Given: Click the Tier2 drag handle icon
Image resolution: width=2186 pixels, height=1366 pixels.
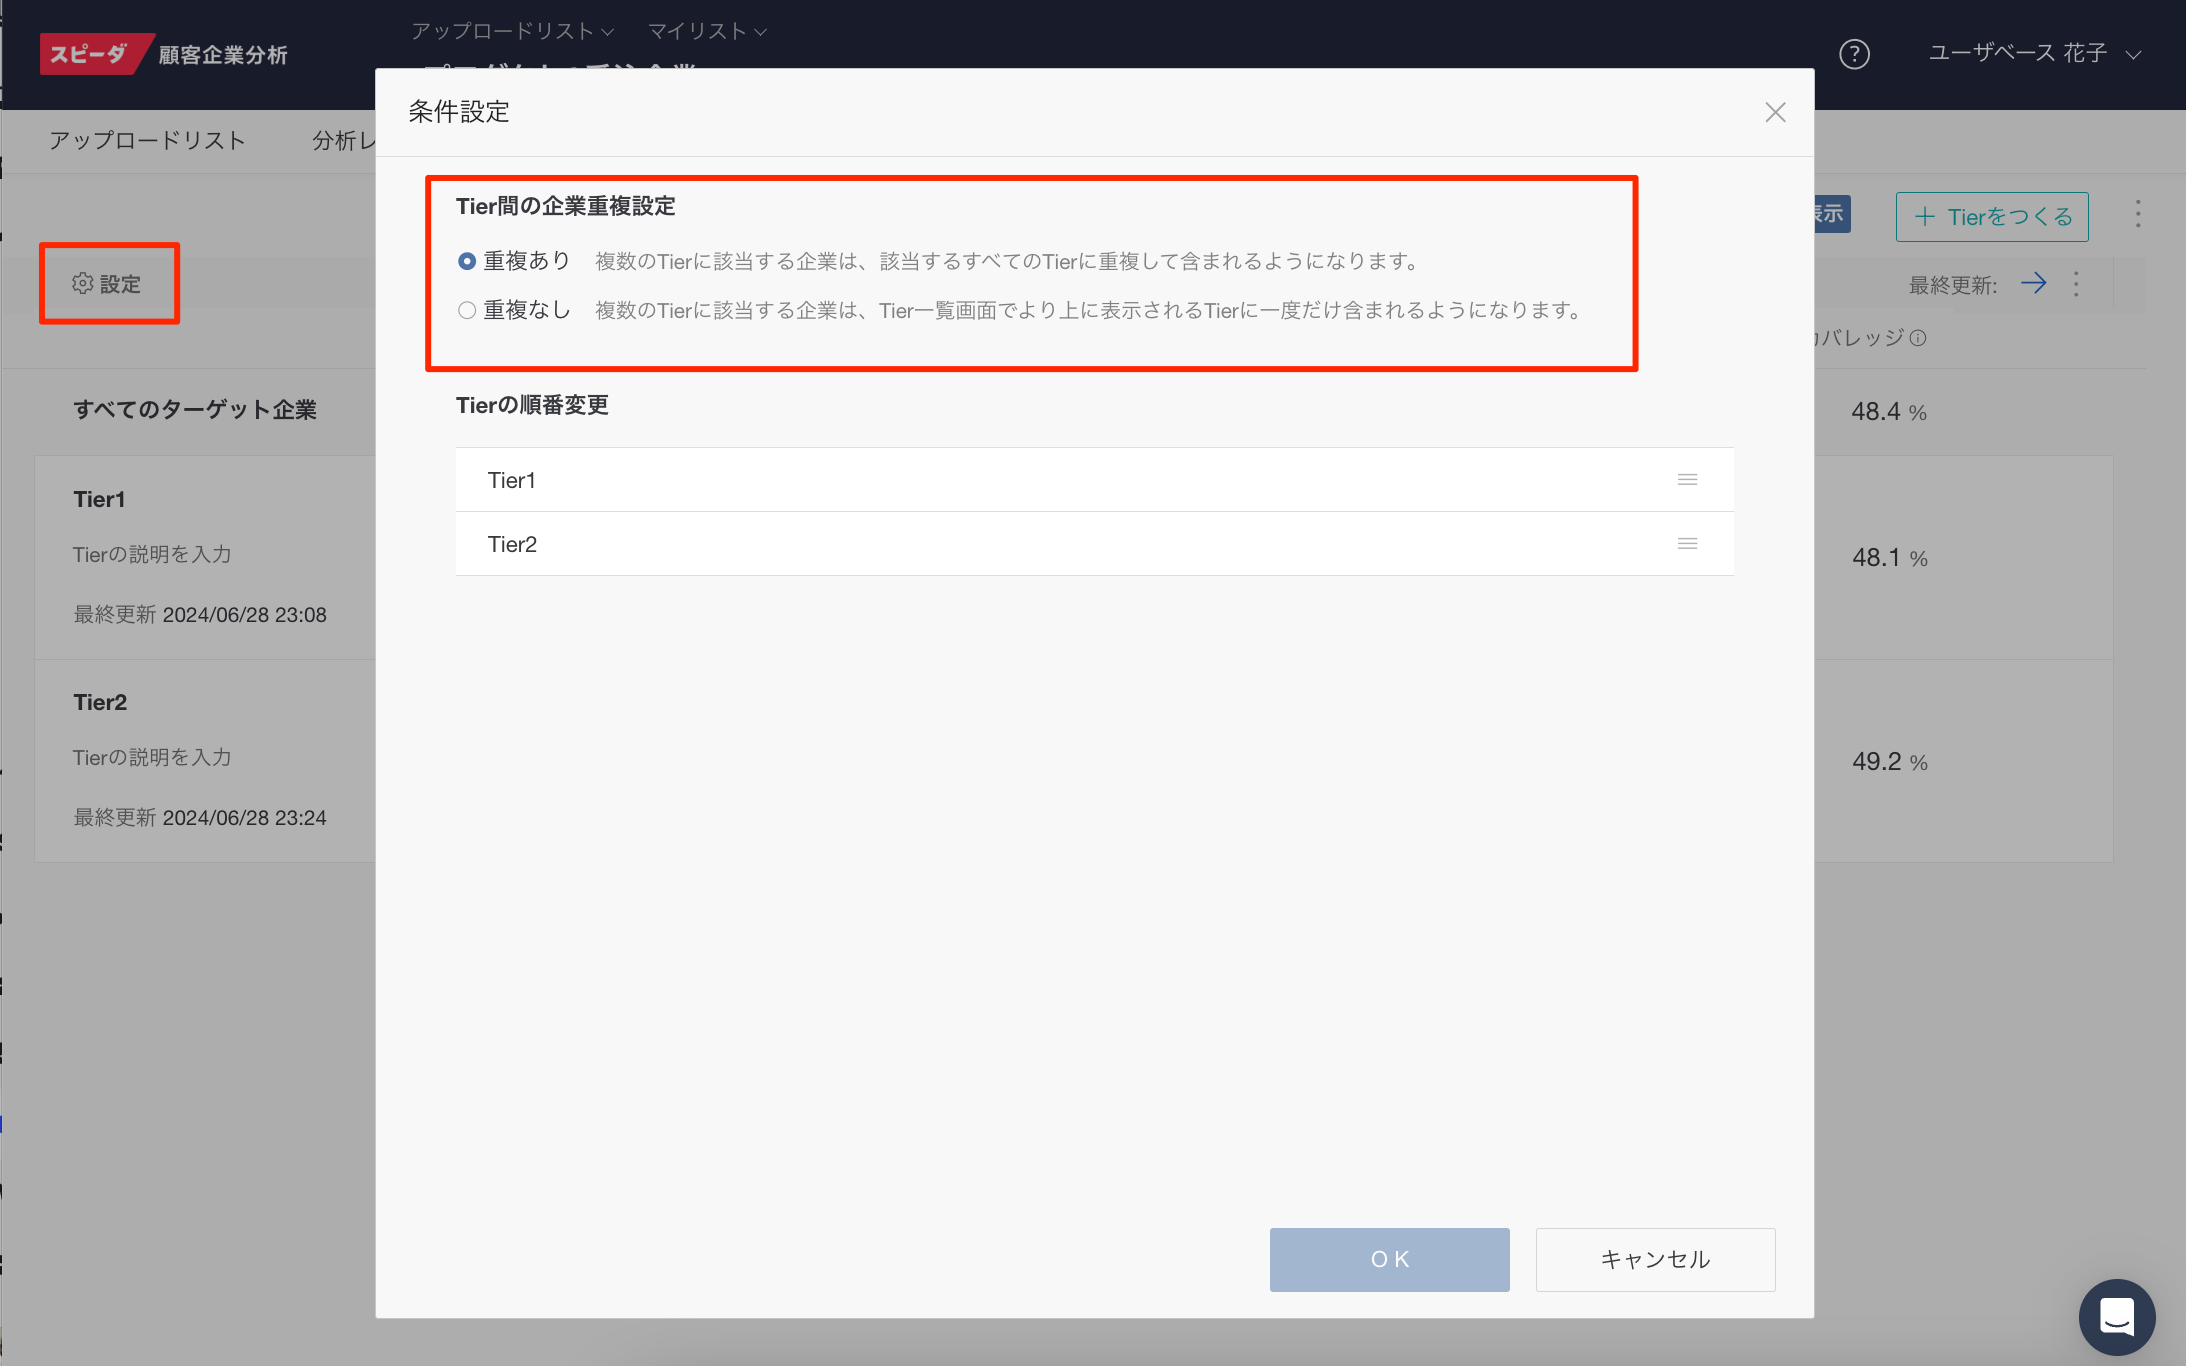Looking at the screenshot, I should click(1687, 544).
